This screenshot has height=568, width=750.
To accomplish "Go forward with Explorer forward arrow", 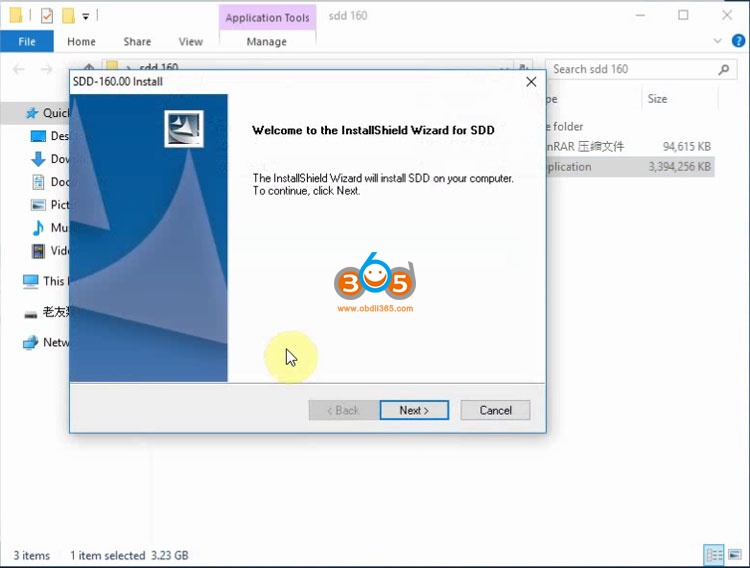I will point(46,70).
